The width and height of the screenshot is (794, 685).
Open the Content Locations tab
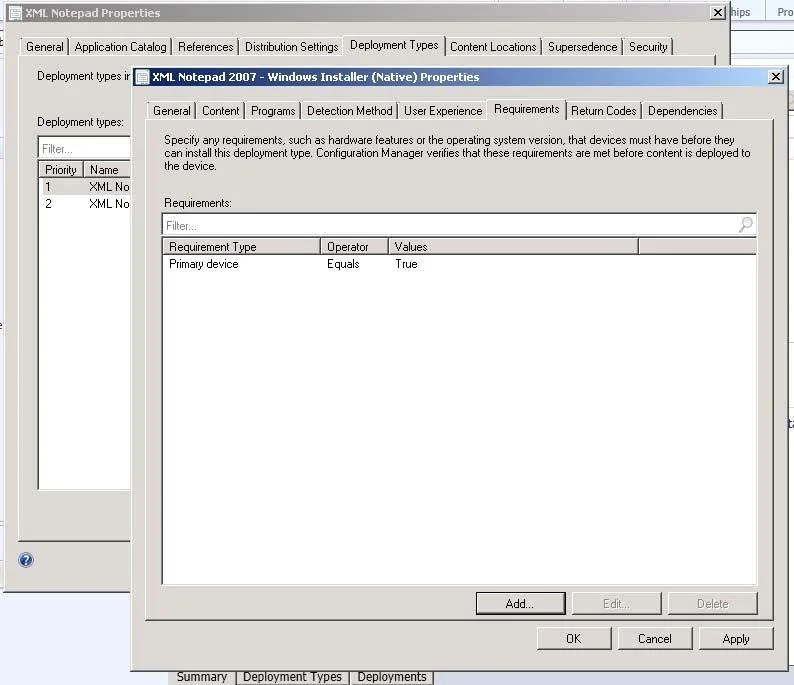click(493, 47)
